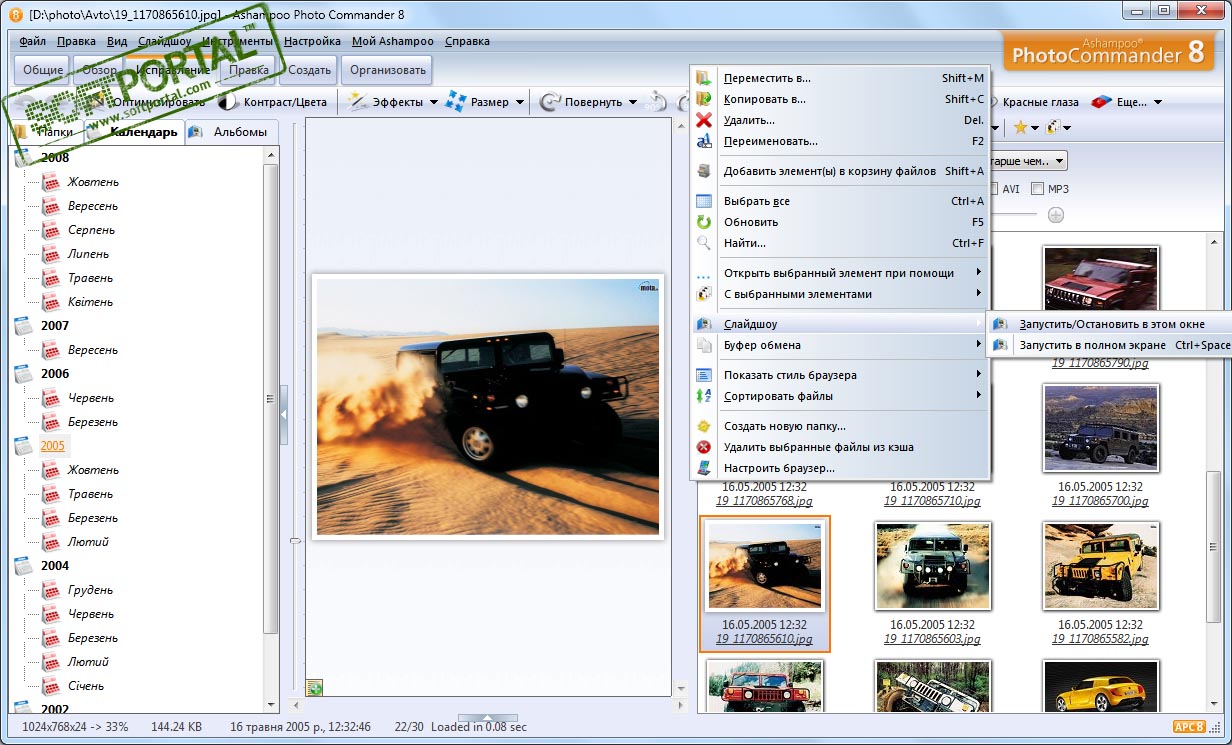Select the selected black jeep thumbnail 19_1170865610
The width and height of the screenshot is (1232, 745).
point(764,567)
